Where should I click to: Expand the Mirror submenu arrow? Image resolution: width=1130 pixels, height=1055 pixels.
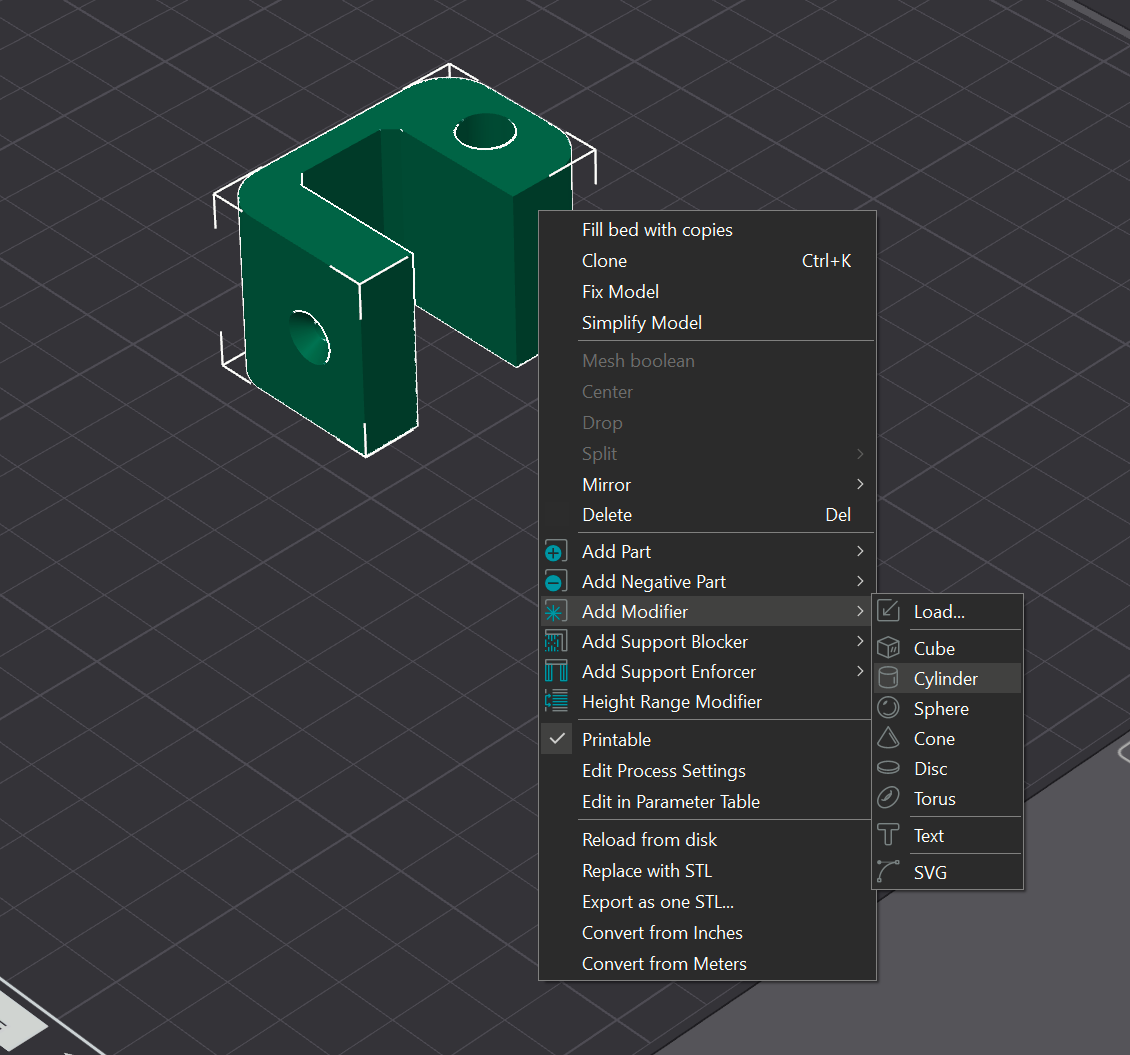tap(860, 484)
